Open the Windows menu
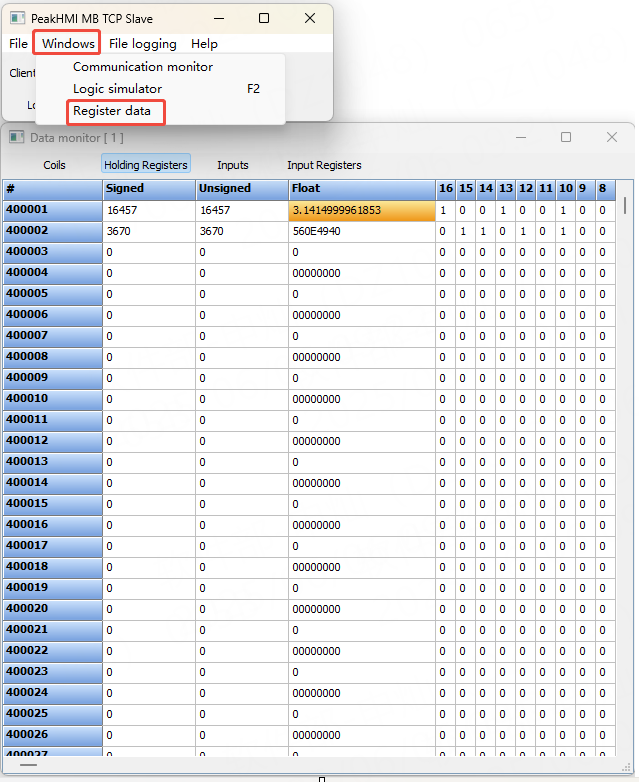 point(68,43)
